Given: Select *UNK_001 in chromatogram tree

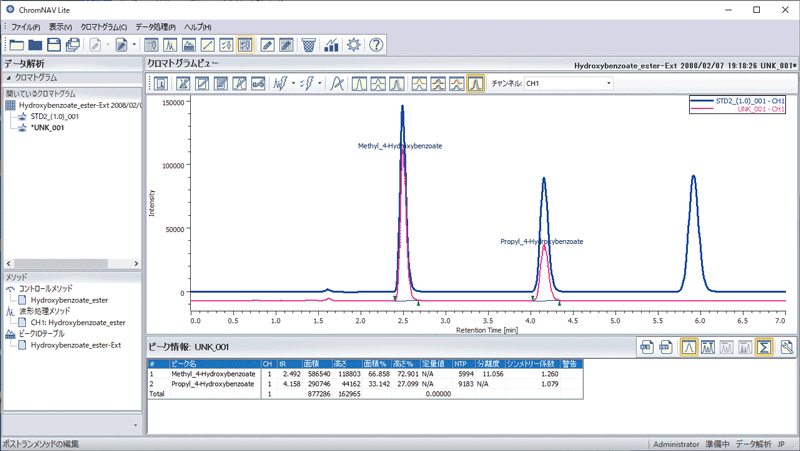Looking at the screenshot, I should [x=47, y=128].
